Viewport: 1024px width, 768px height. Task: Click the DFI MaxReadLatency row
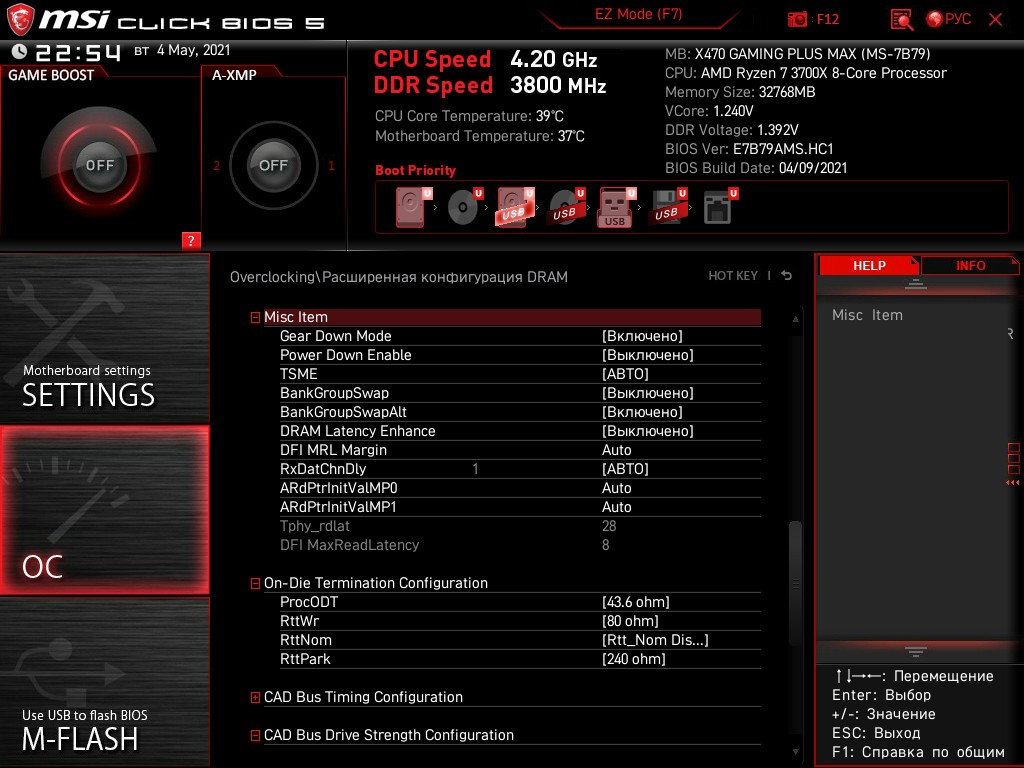pyautogui.click(x=520, y=545)
